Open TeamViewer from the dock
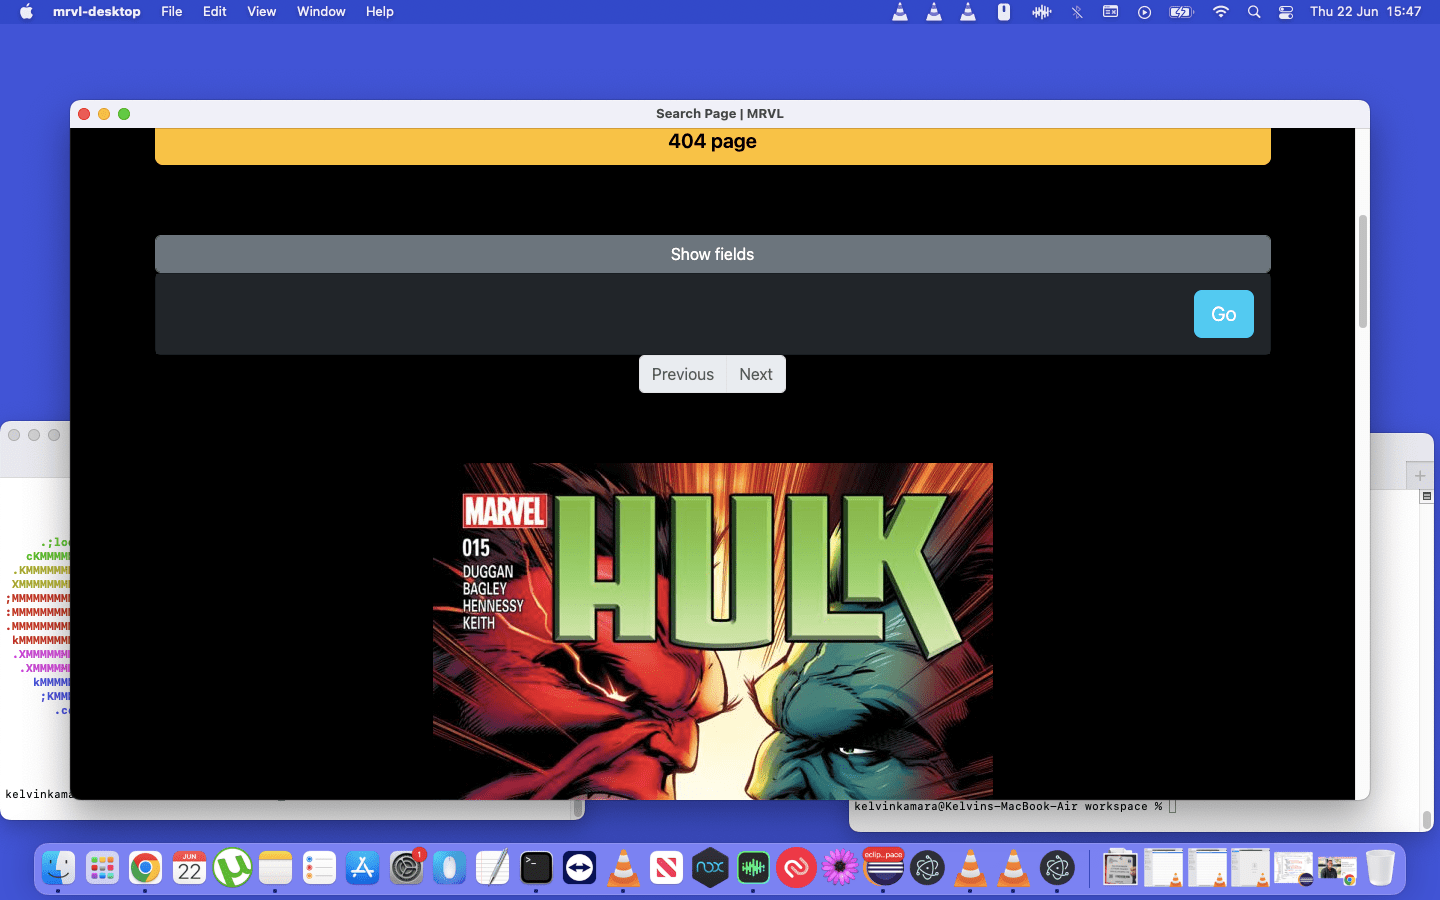 pos(579,868)
